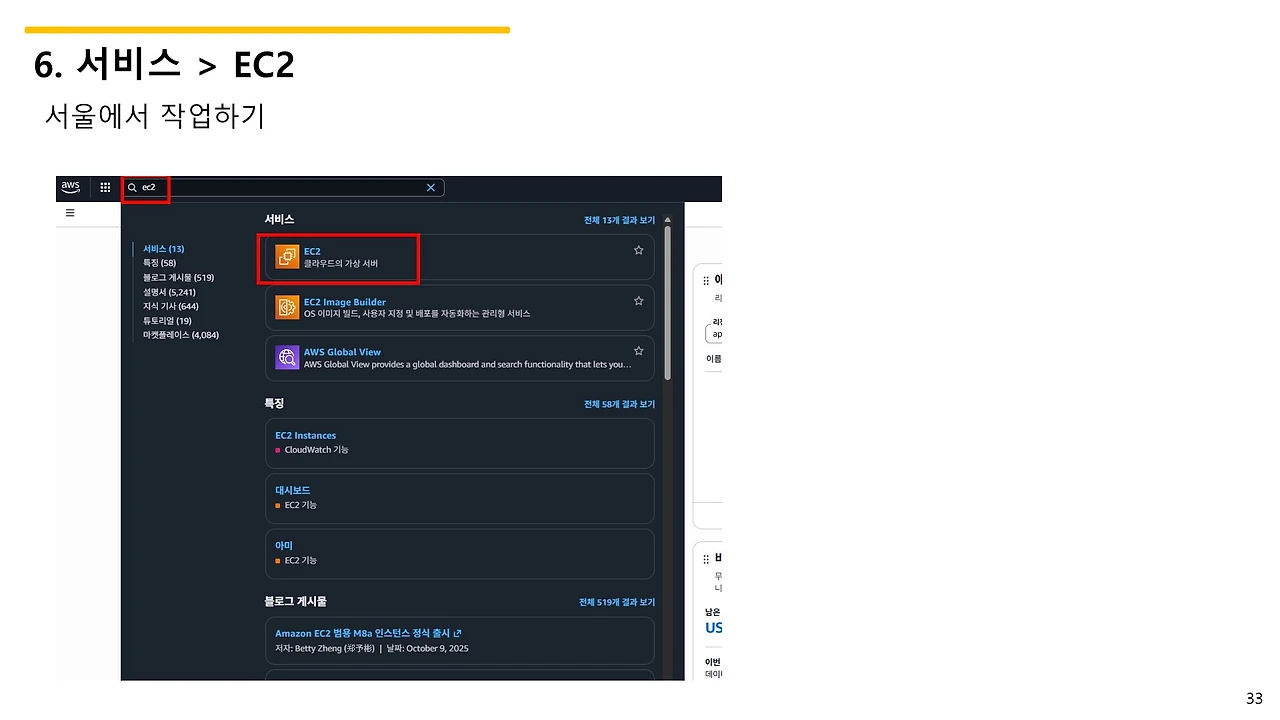
Task: Click the 블로그 게시물 section heading in results
Action: [295, 601]
